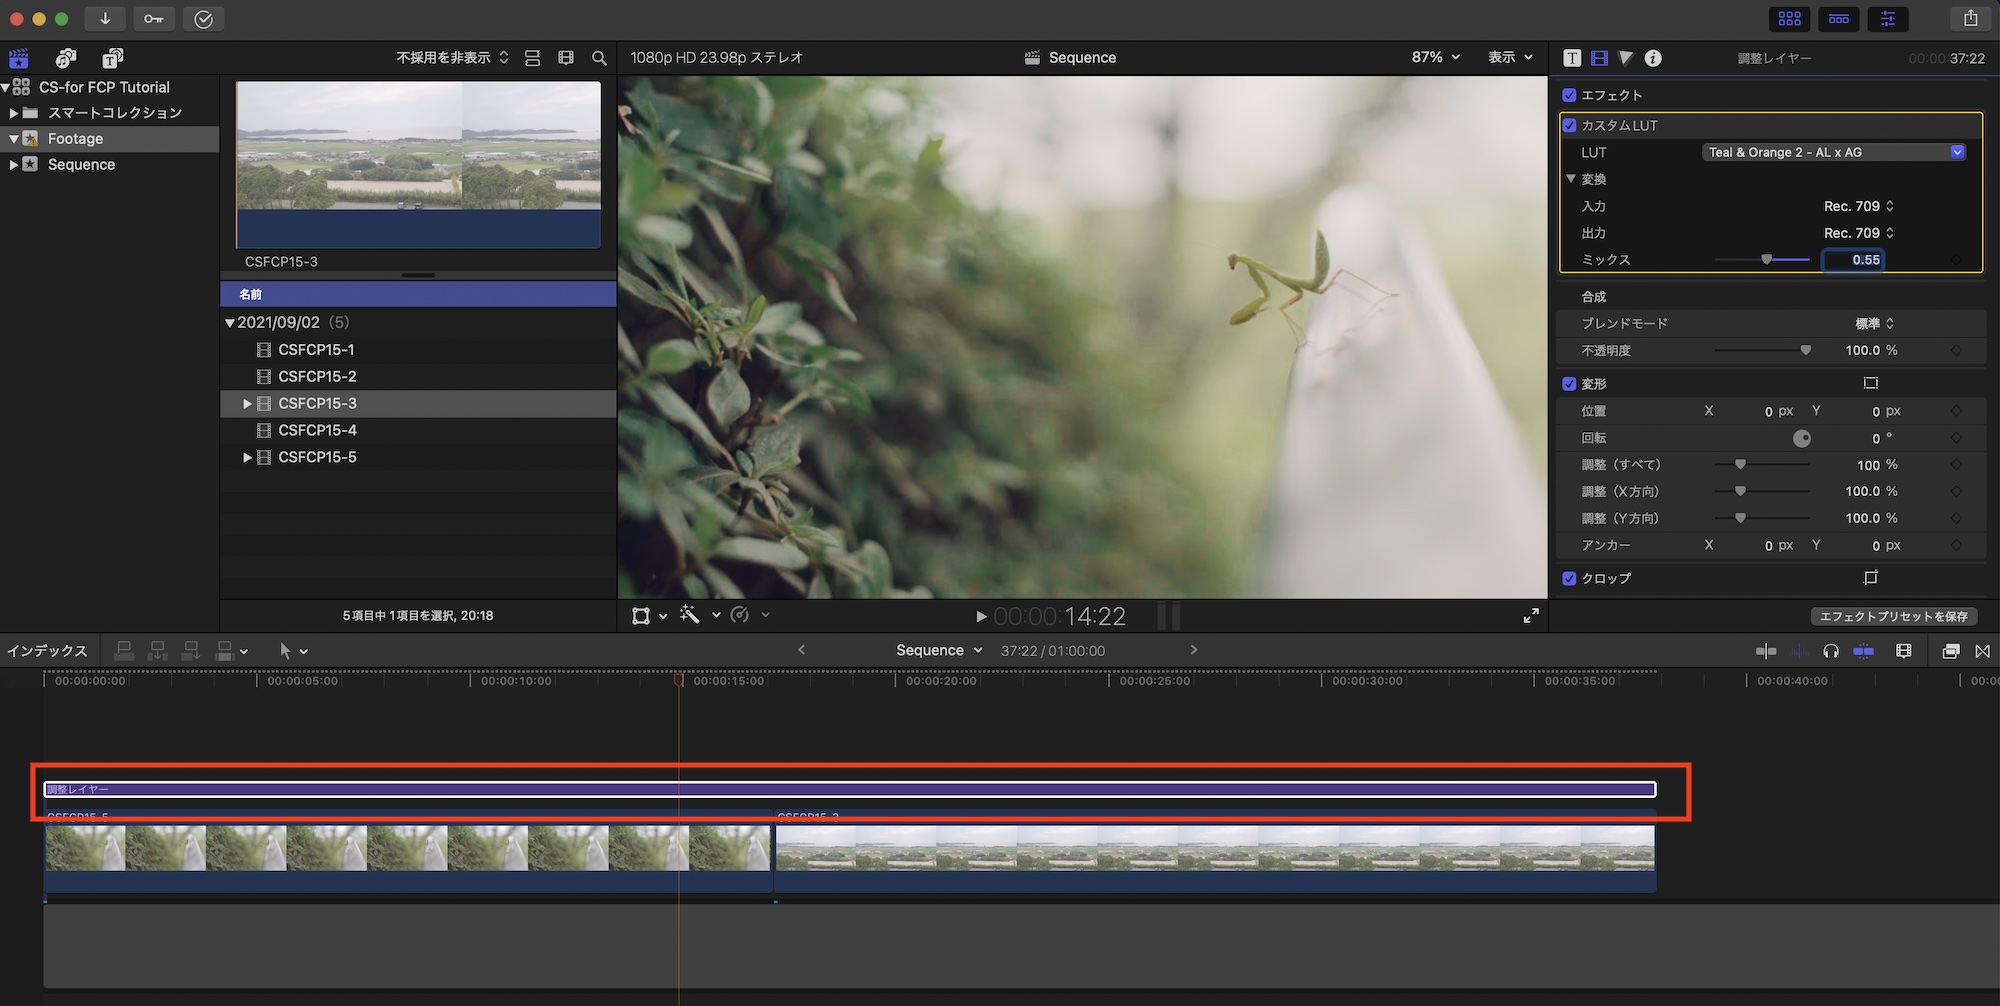Open the background tasks checkmark icon

click(203, 19)
